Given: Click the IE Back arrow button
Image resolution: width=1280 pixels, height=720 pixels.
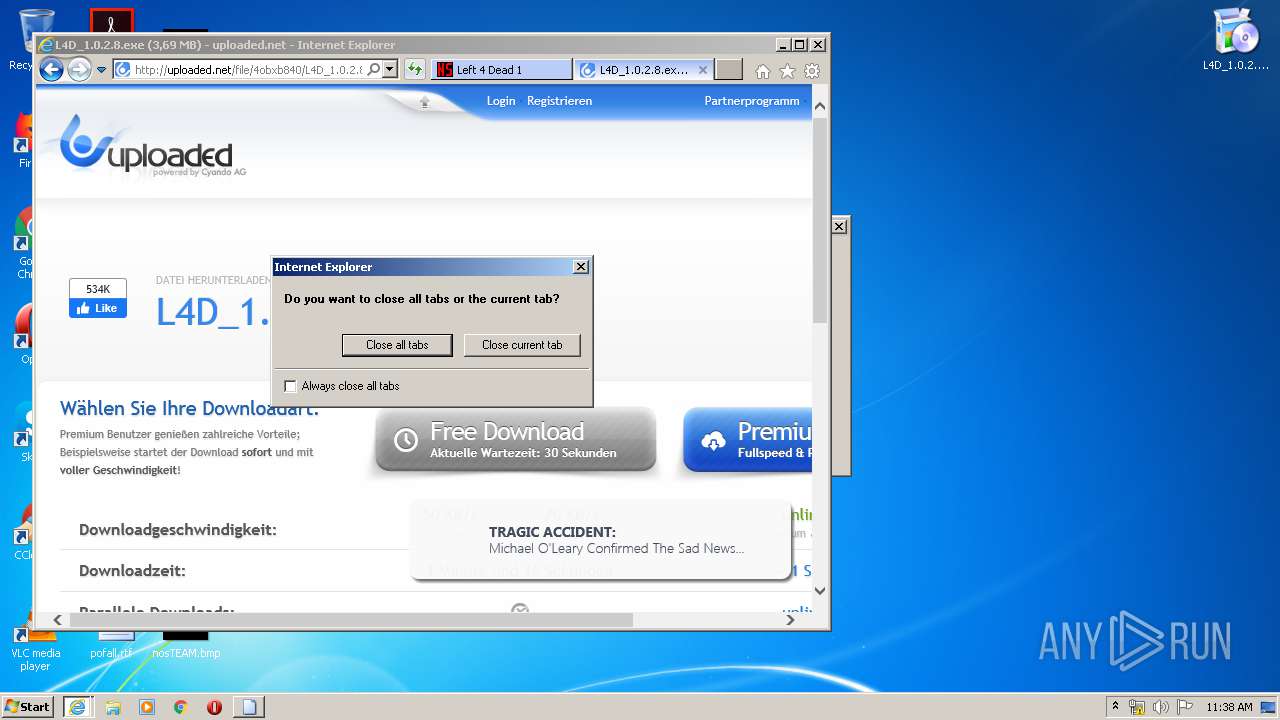Looking at the screenshot, I should [x=51, y=69].
